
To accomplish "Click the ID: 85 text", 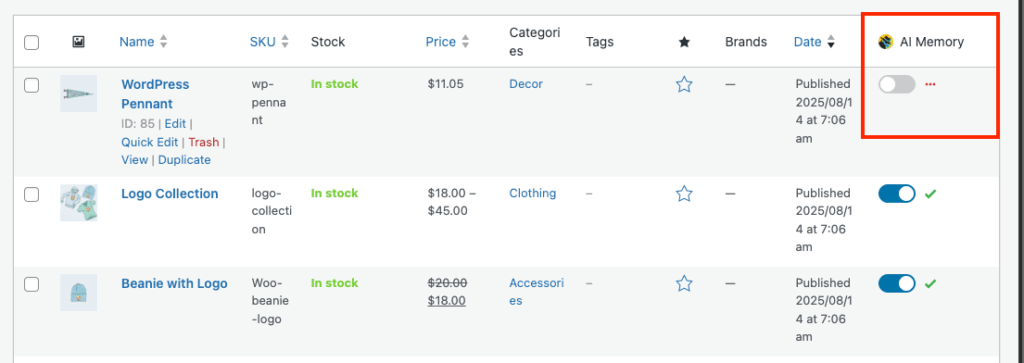I will (x=138, y=123).
